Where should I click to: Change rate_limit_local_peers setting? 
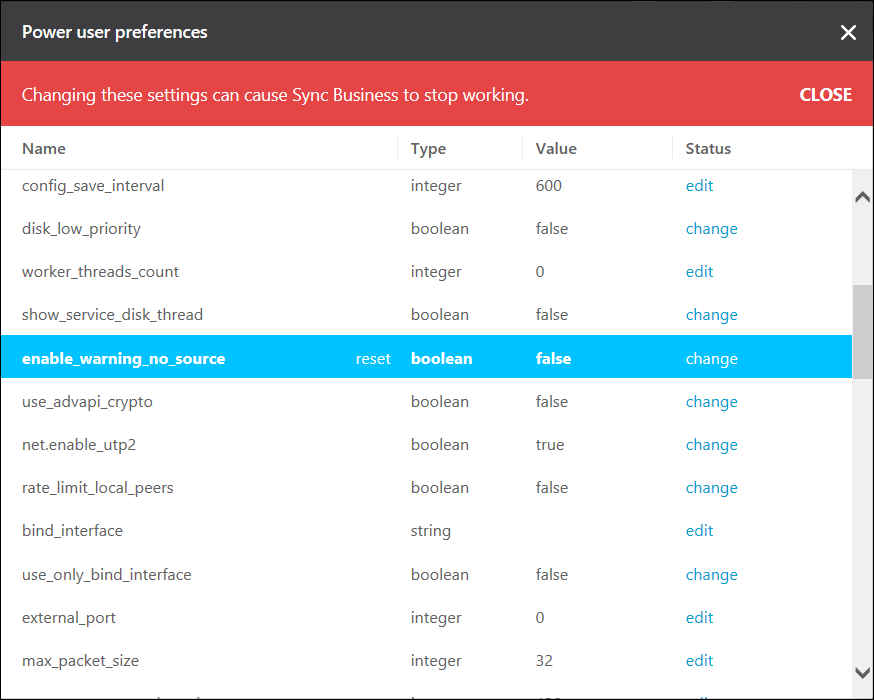click(x=711, y=488)
